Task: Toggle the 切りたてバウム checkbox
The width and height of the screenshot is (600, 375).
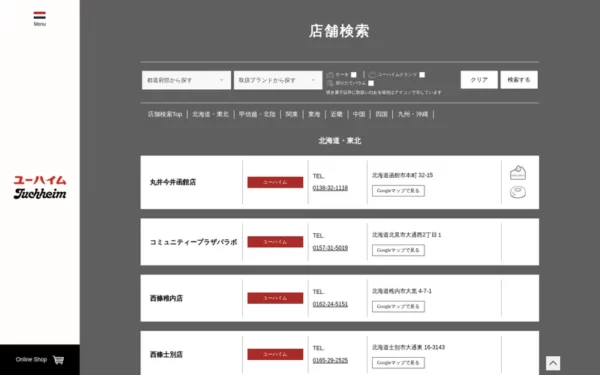Action: tap(371, 83)
